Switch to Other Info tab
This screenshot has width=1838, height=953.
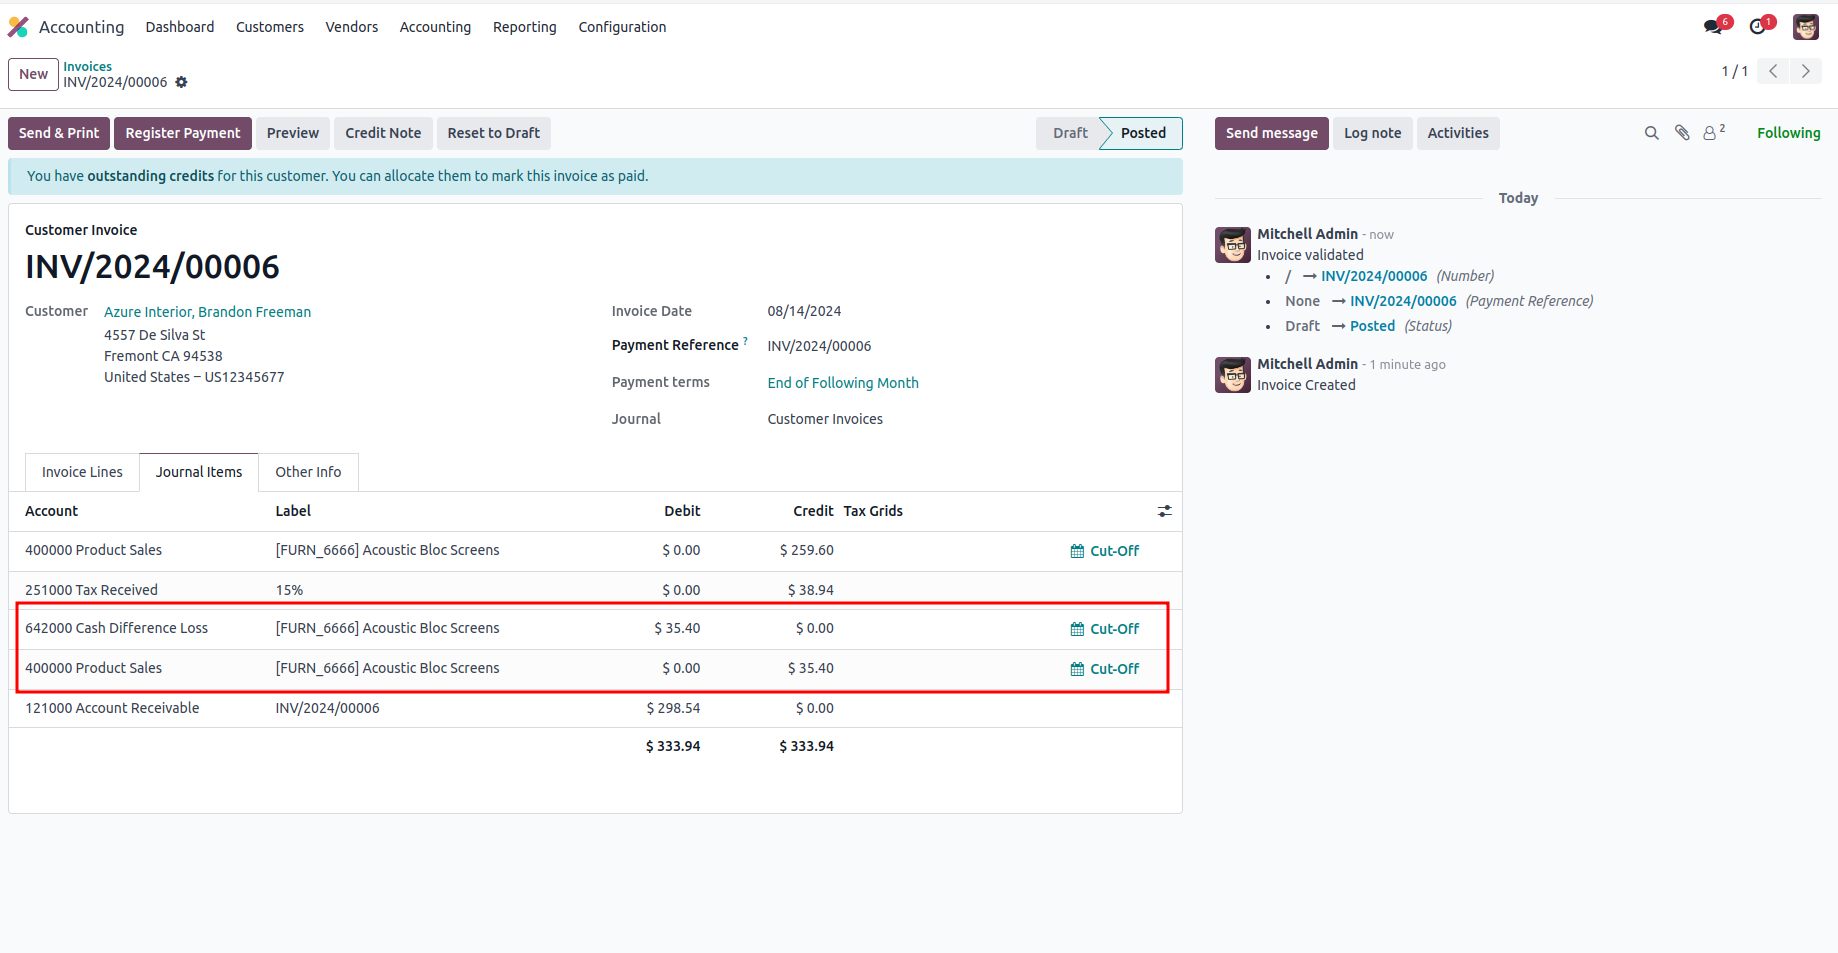point(308,472)
